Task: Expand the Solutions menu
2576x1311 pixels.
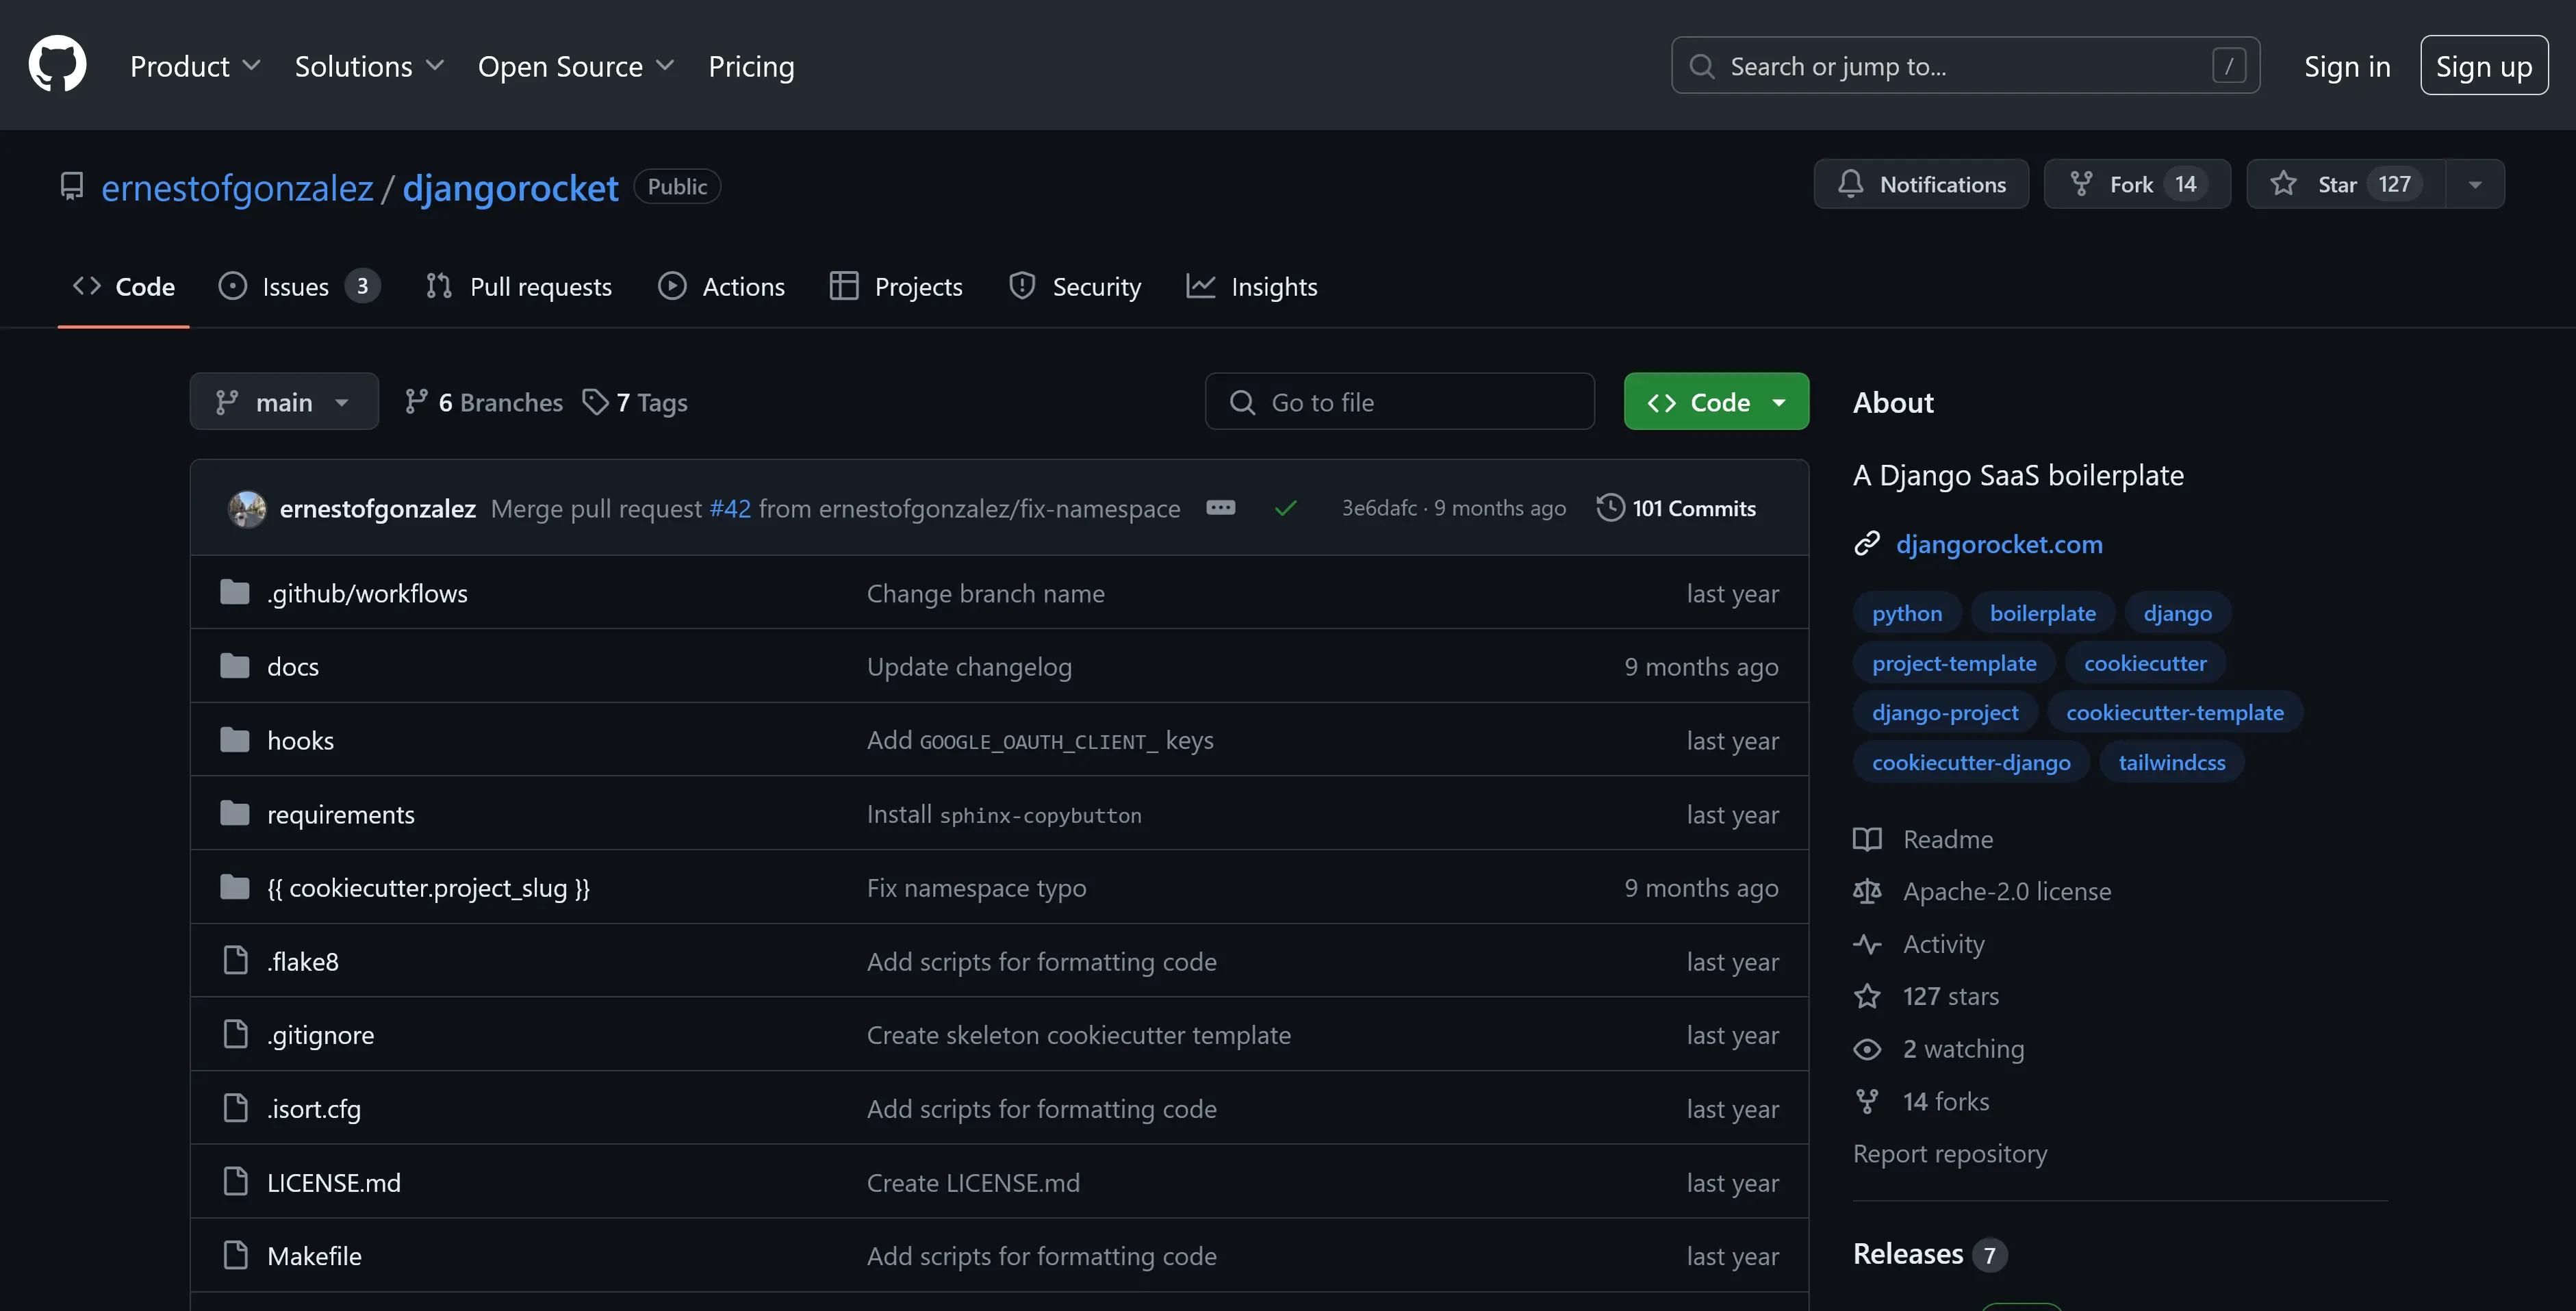Action: (x=369, y=66)
